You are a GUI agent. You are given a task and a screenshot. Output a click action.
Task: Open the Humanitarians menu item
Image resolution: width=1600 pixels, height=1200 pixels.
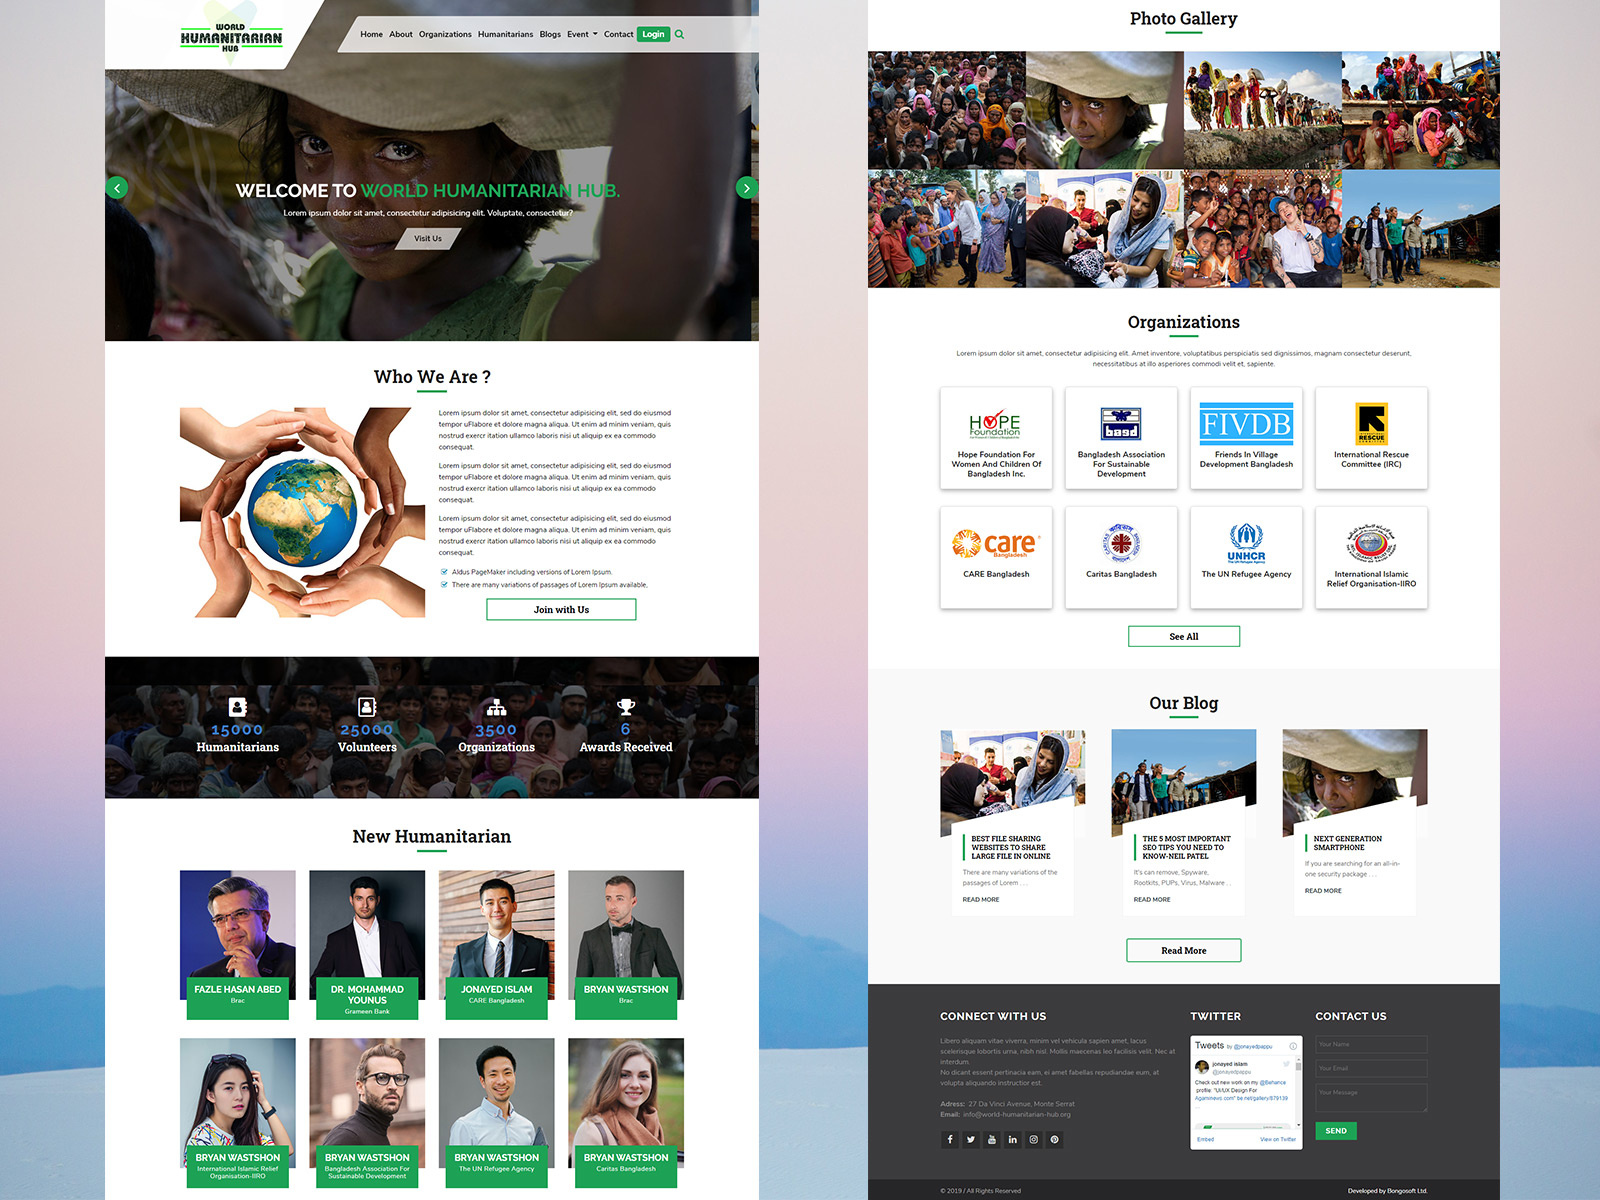pos(505,33)
